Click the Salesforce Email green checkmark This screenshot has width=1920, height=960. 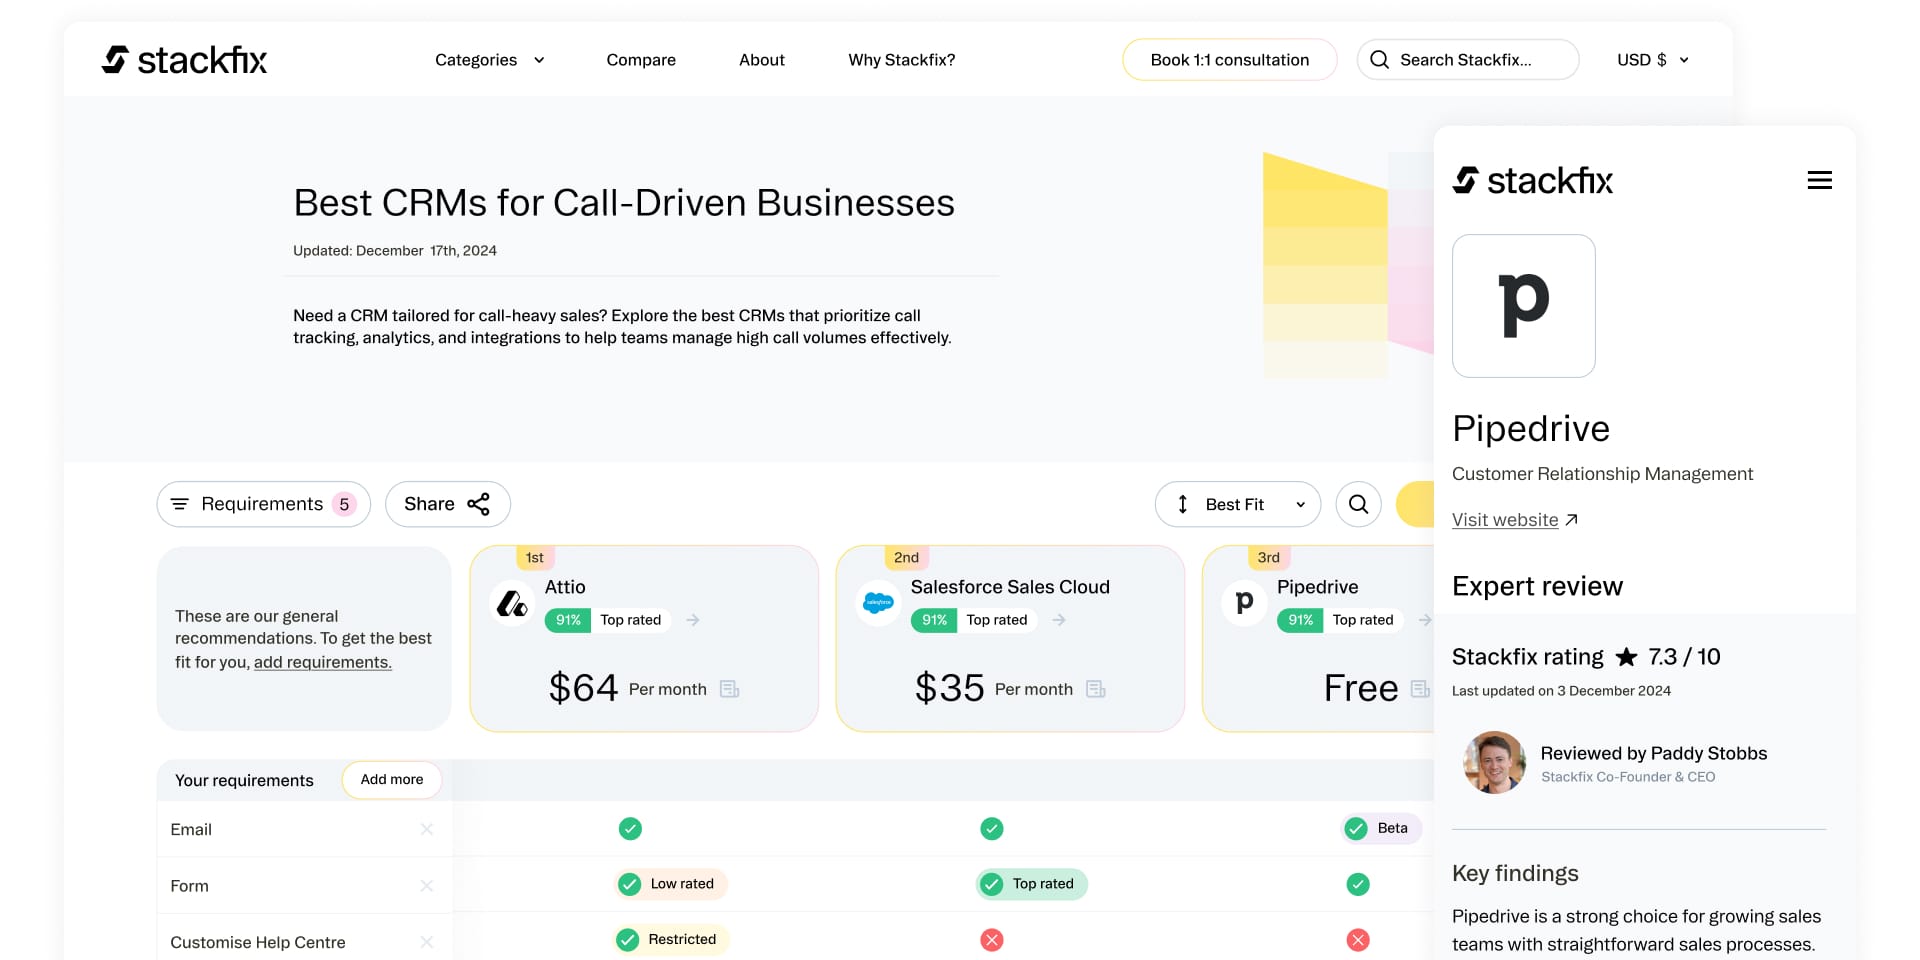991,829
